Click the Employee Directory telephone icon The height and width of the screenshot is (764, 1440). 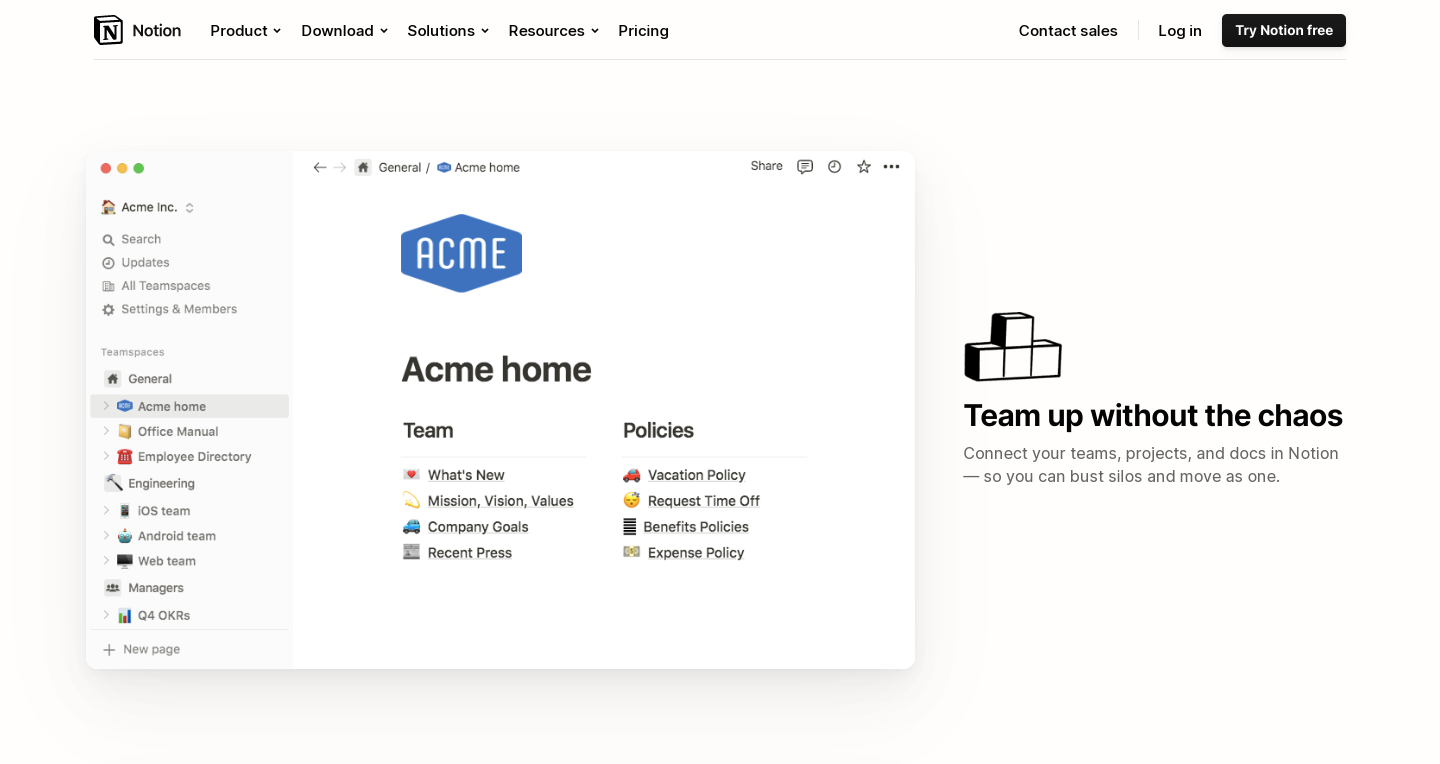125,456
